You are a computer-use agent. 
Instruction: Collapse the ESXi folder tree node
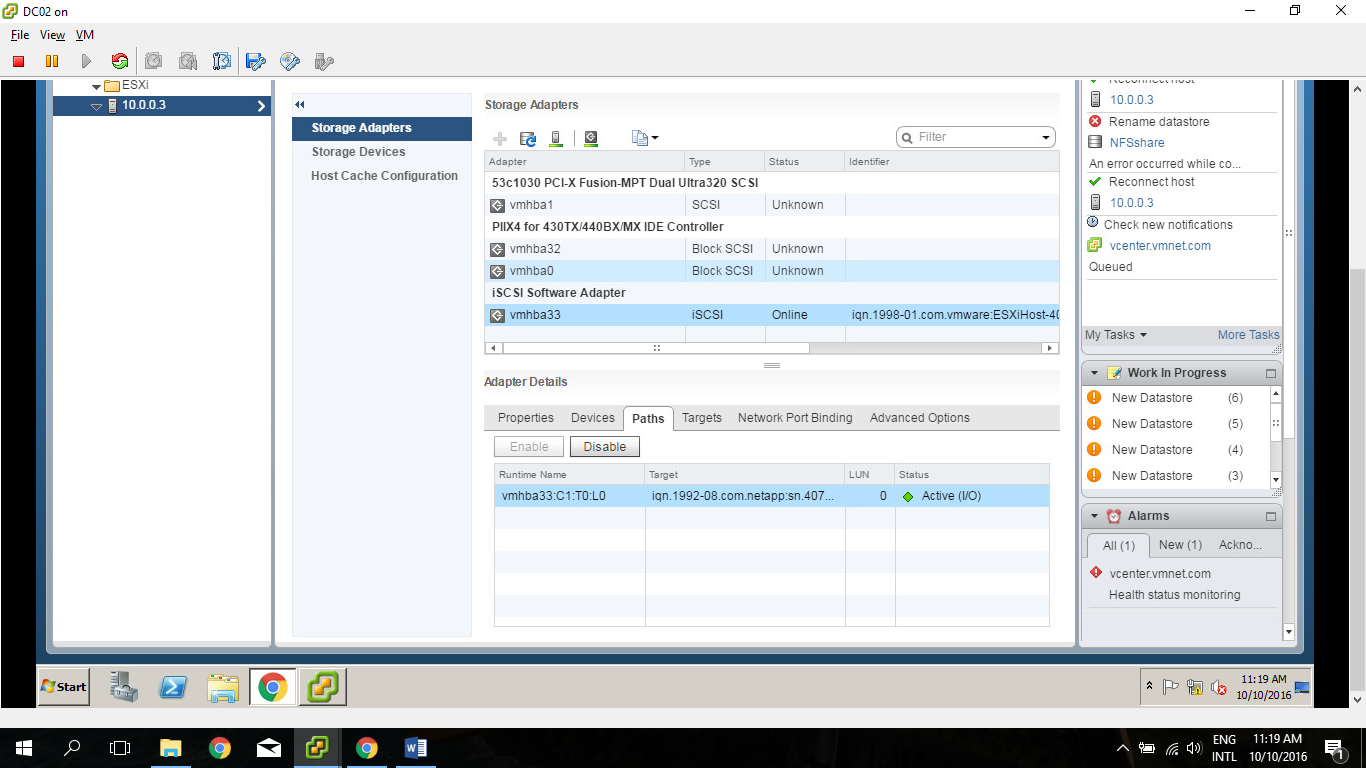coord(97,87)
